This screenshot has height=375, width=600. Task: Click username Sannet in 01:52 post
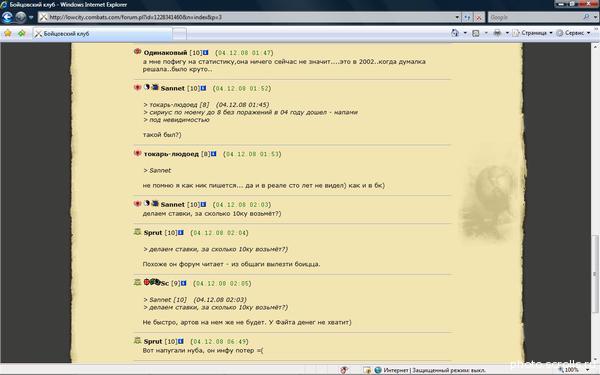[173, 88]
